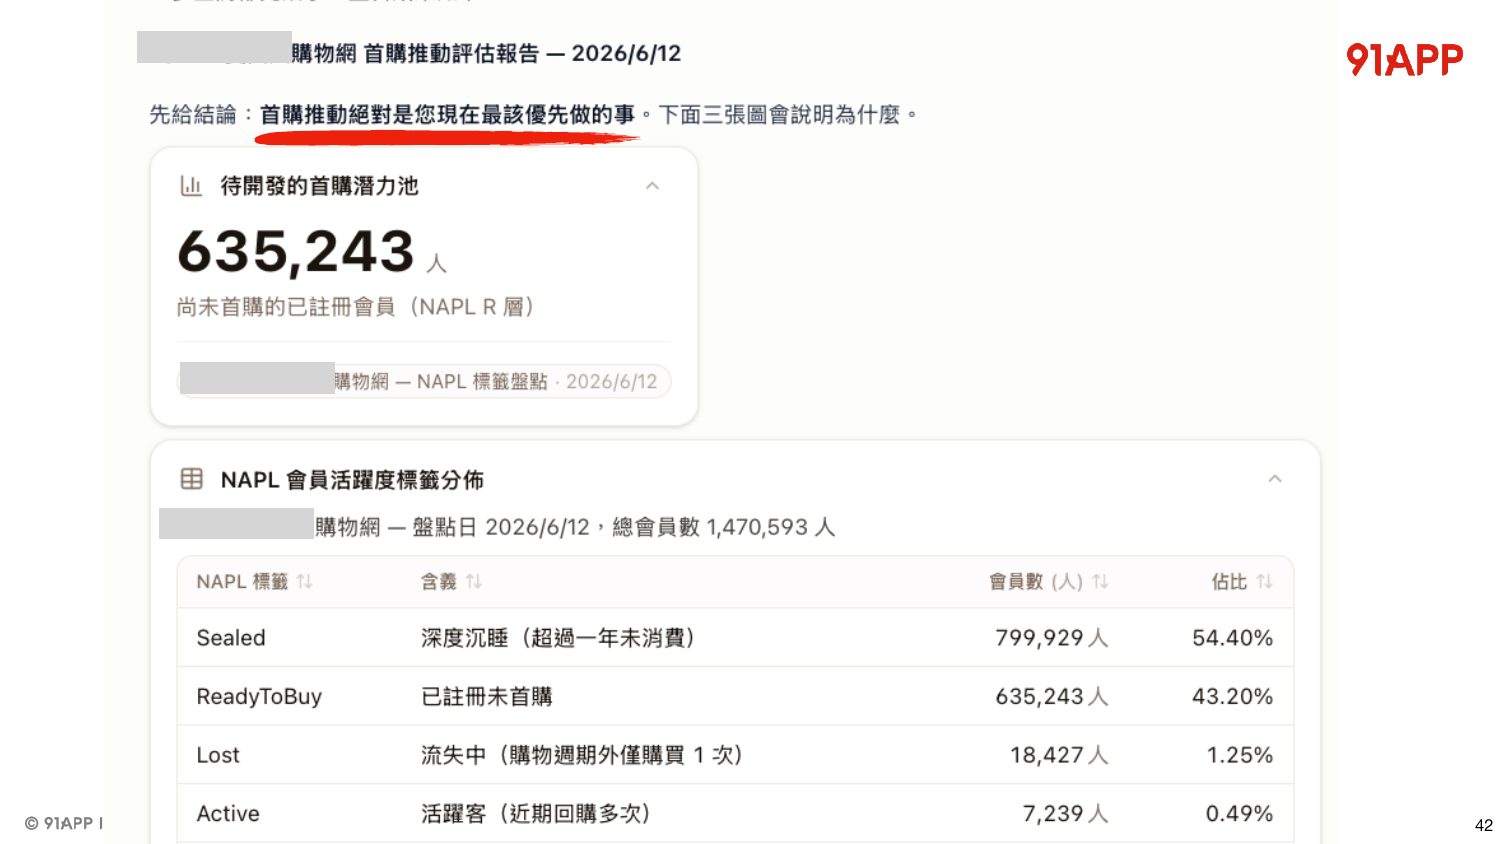Click the bar chart icon beside 待開發的首購潛力池

[191, 186]
